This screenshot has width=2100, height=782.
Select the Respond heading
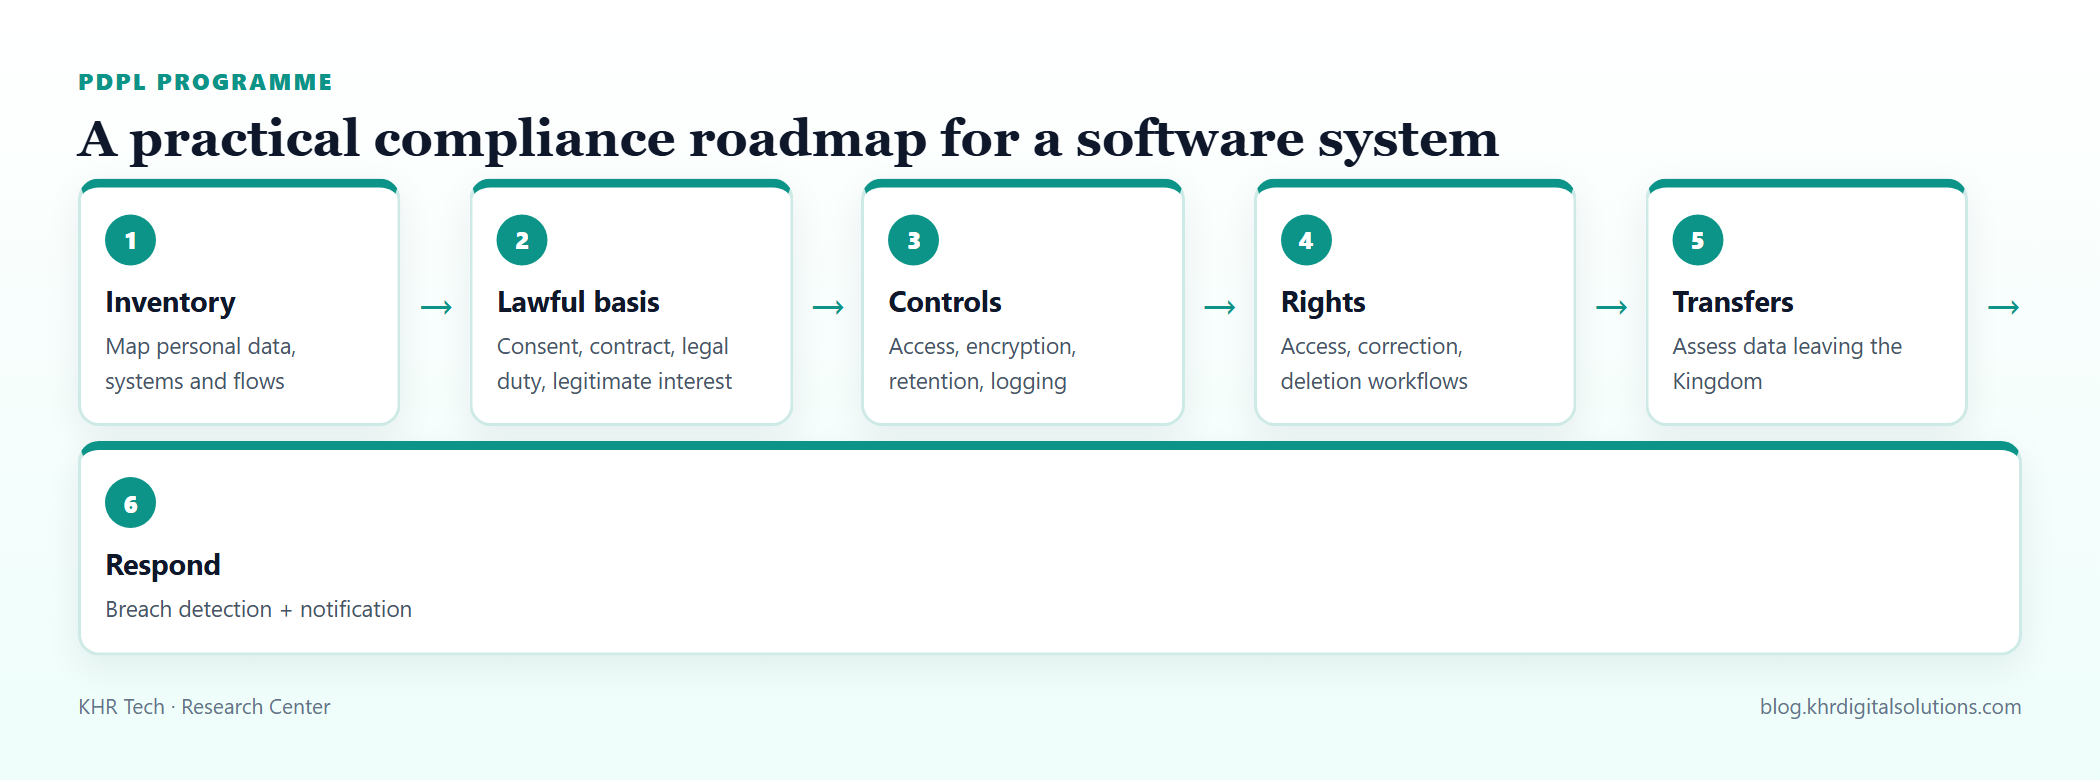pos(163,565)
